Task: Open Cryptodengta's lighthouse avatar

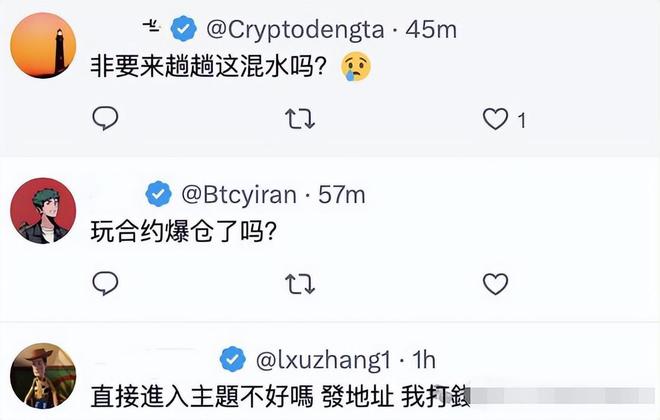Action: [x=43, y=46]
